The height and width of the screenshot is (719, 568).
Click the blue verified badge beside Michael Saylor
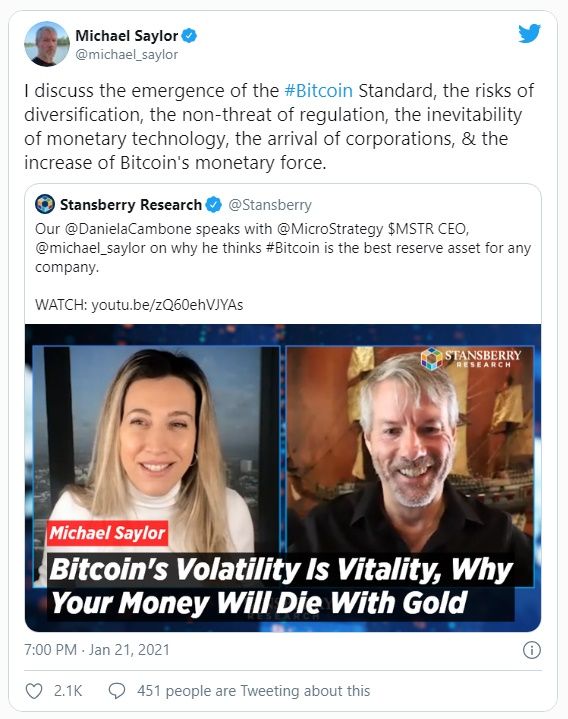pos(190,36)
